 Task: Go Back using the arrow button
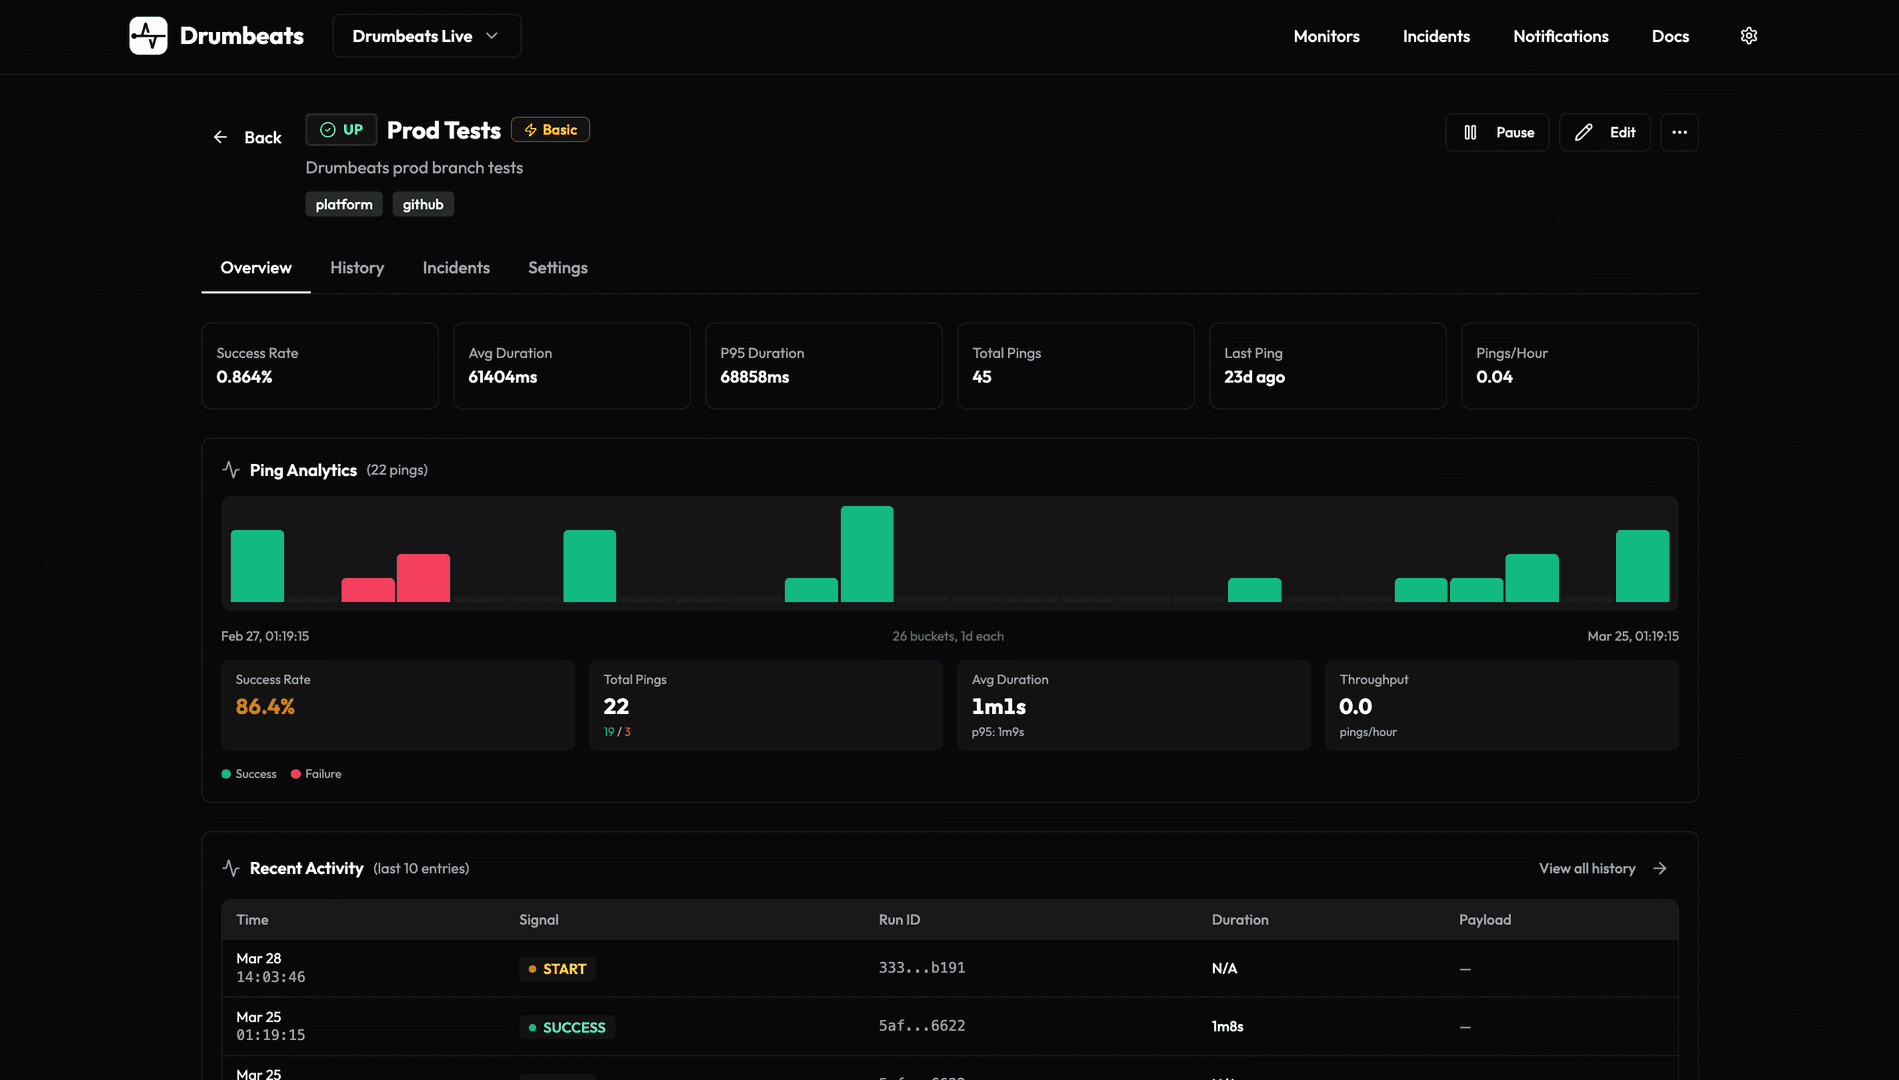coord(247,137)
